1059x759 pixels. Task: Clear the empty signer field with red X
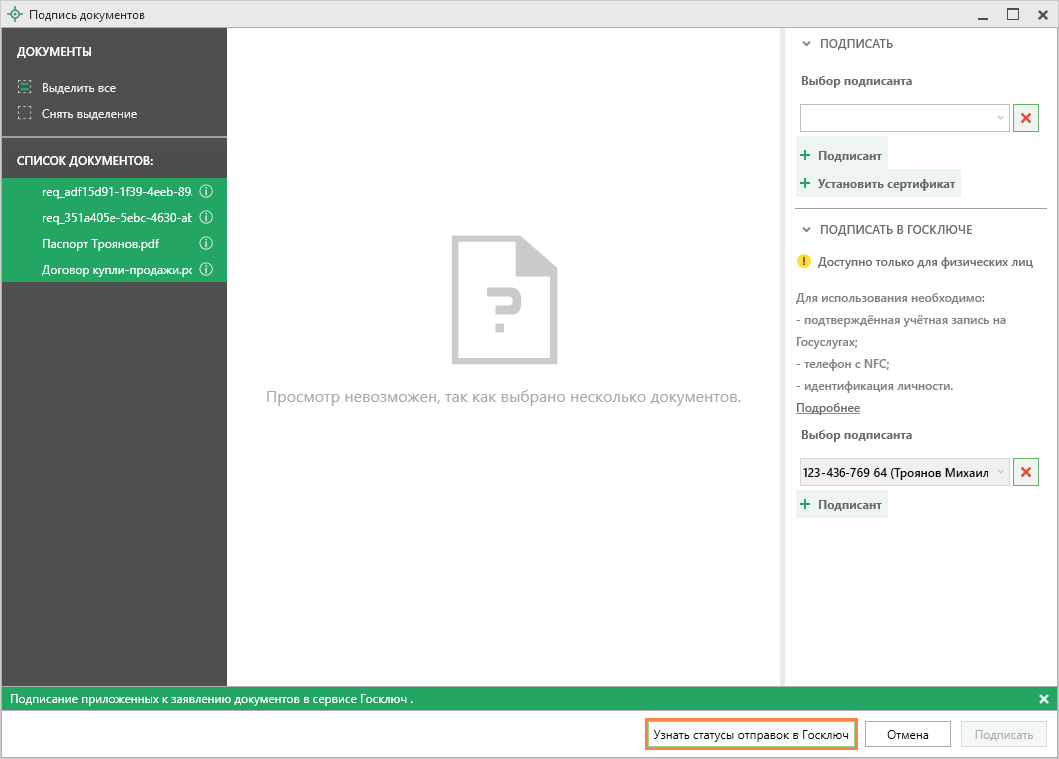tap(1026, 118)
